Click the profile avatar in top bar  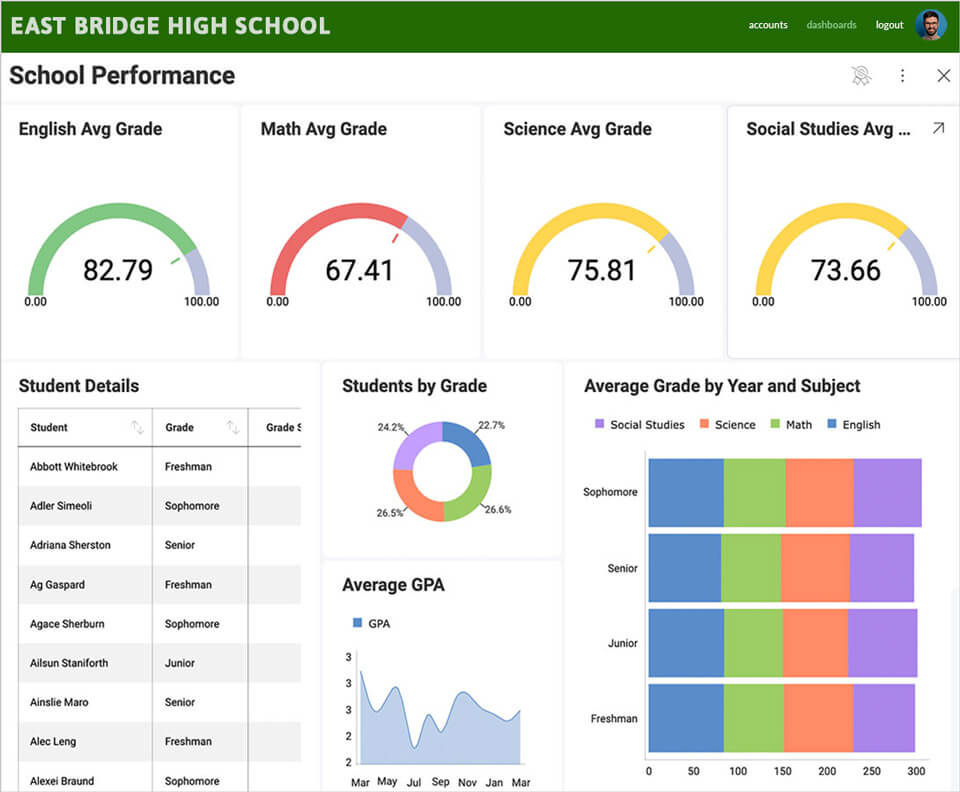click(930, 24)
